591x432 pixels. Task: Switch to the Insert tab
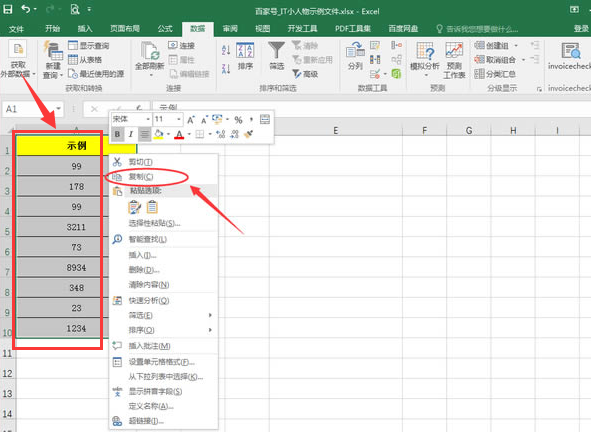(85, 29)
